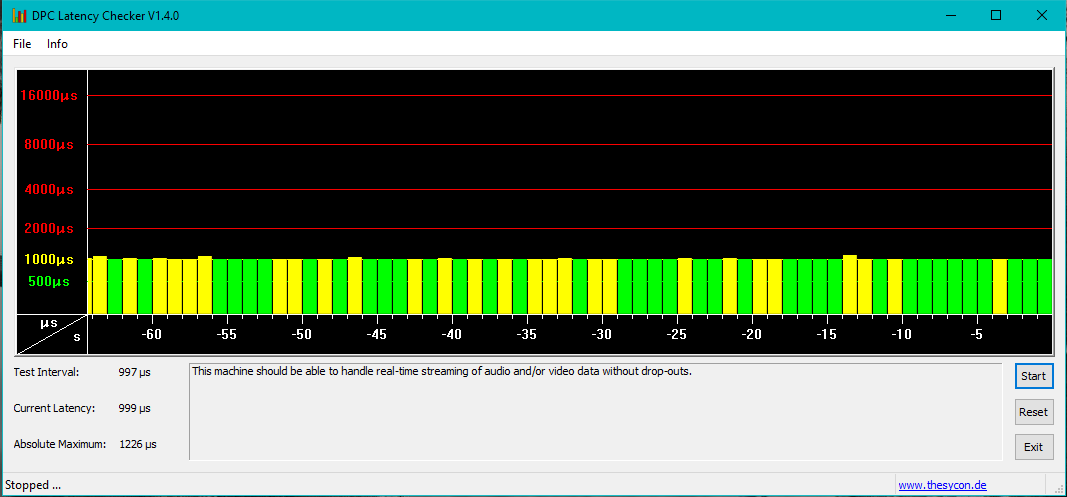
Task: Click the tallest yellow bar near -14 seconds
Action: point(849,285)
